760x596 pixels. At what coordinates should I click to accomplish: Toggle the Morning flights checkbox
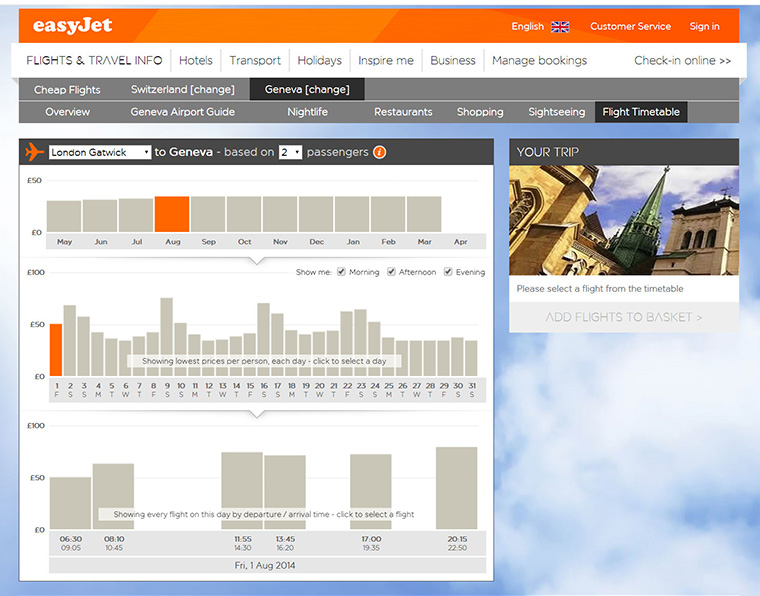click(x=342, y=272)
